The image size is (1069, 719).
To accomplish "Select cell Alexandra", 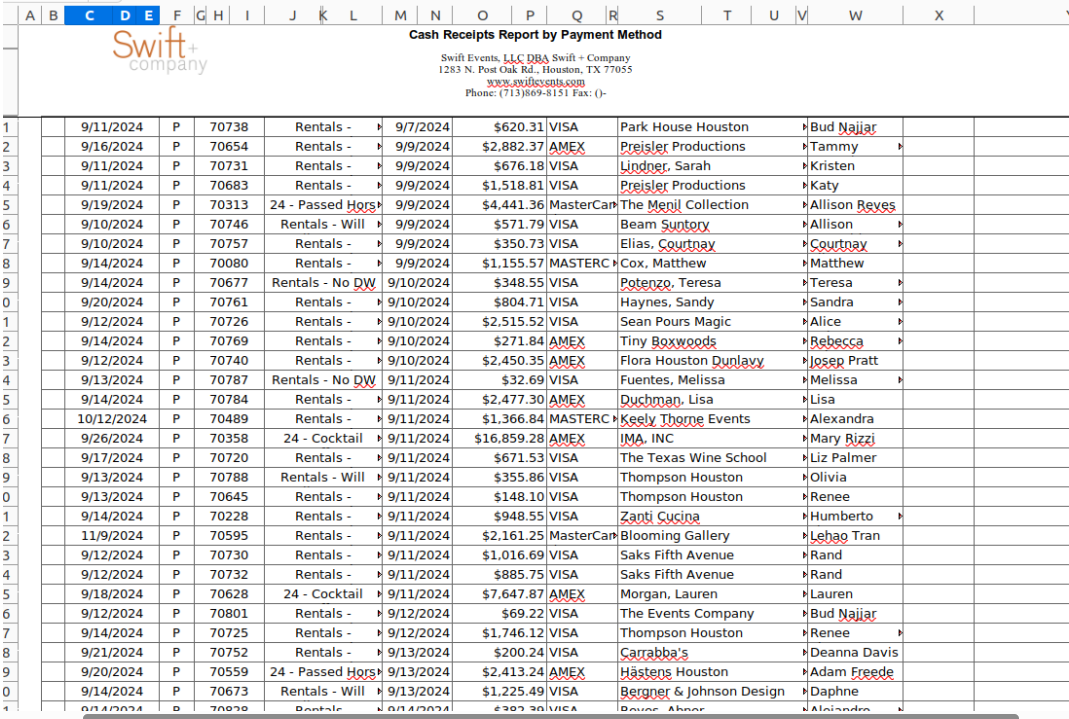I will click(855, 418).
